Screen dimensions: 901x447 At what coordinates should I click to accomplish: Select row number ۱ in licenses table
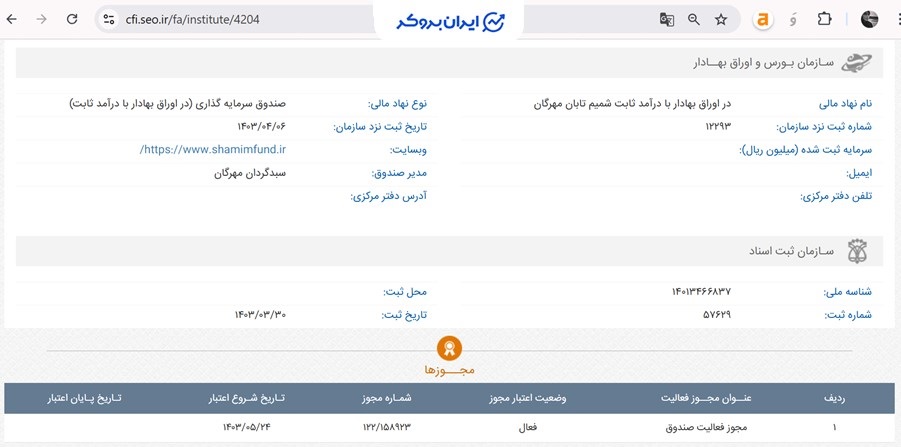pyautogui.click(x=834, y=427)
